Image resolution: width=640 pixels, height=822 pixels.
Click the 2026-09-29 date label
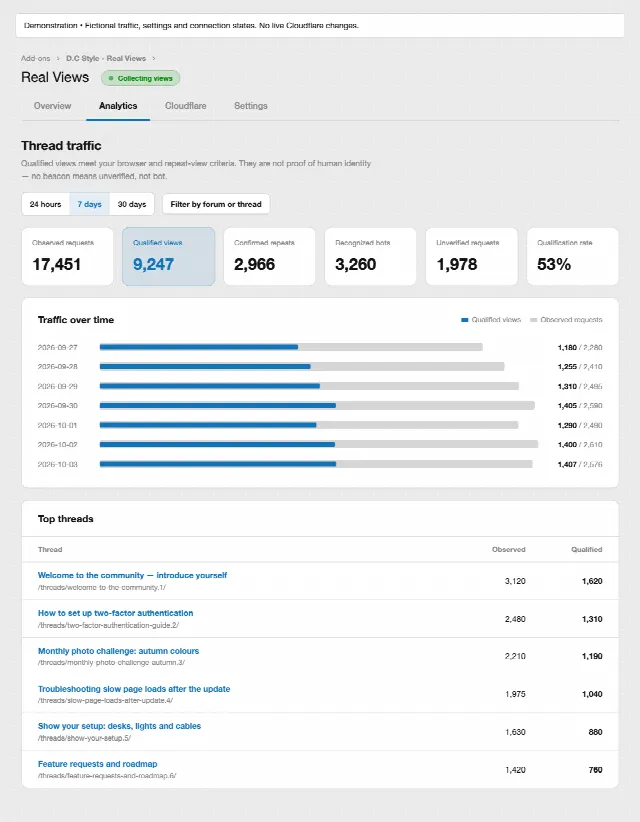click(58, 386)
